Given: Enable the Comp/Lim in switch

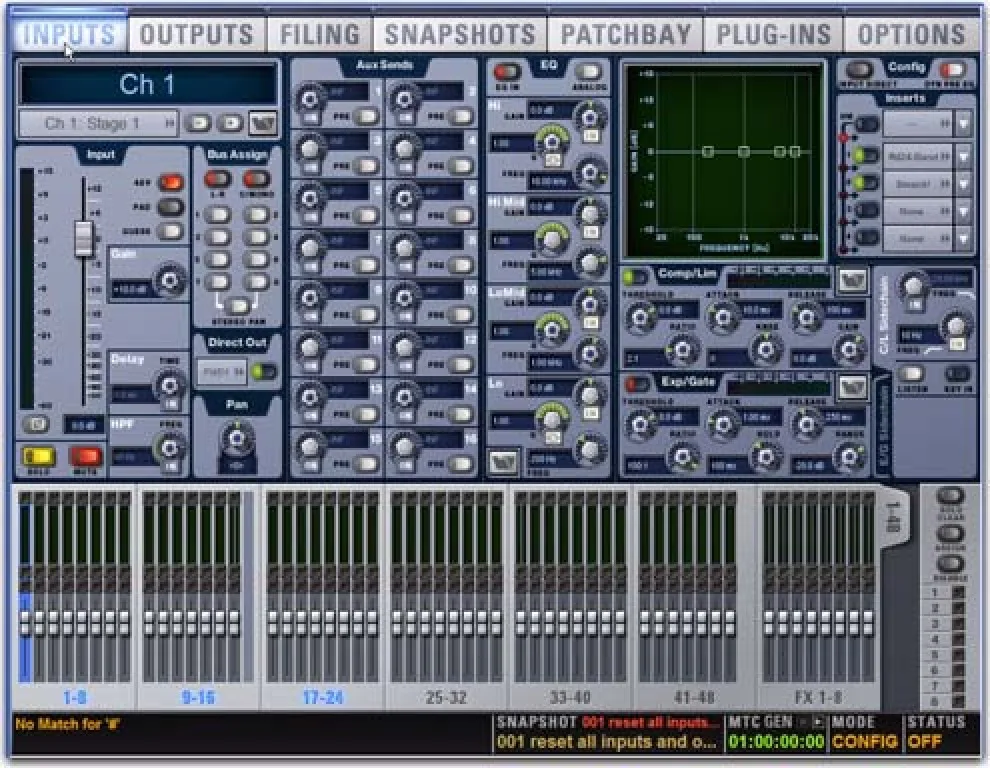Looking at the screenshot, I should [635, 277].
